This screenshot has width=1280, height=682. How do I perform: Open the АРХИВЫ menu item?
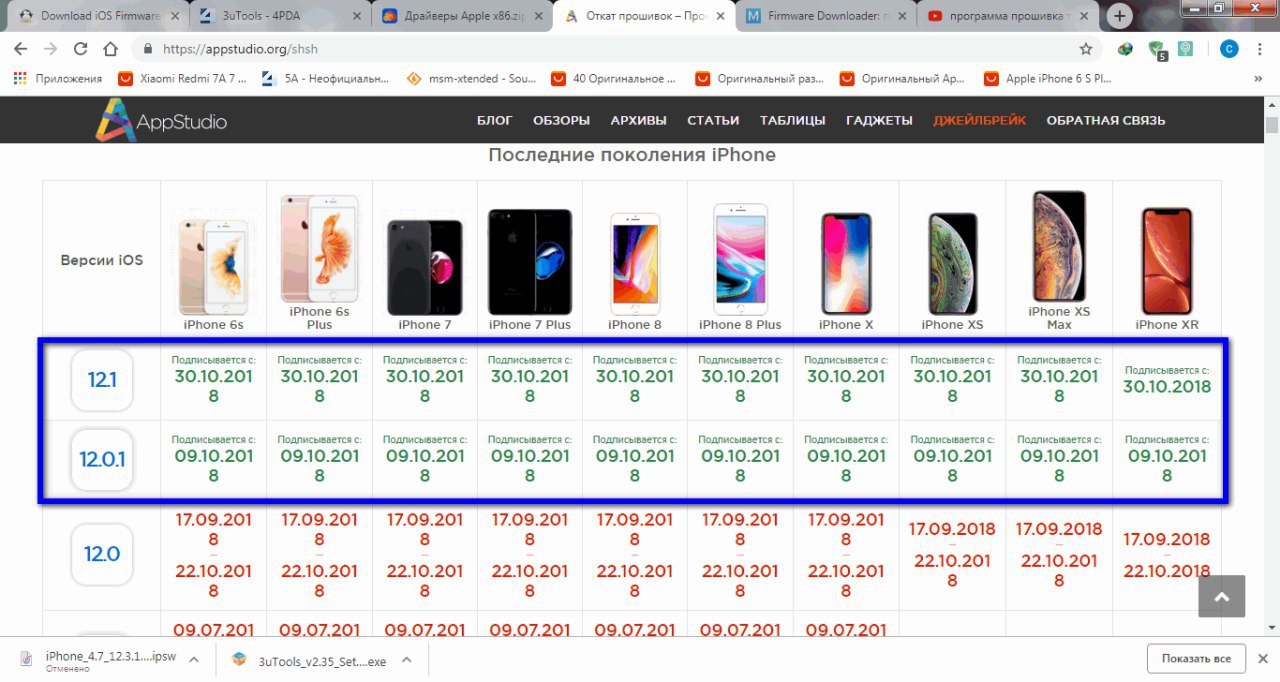(x=638, y=120)
